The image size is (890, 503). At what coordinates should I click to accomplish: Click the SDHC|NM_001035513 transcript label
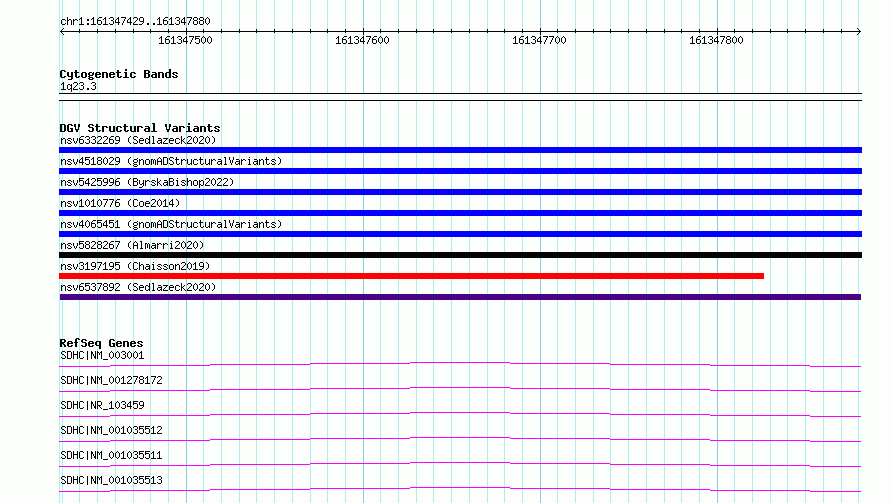(x=111, y=480)
